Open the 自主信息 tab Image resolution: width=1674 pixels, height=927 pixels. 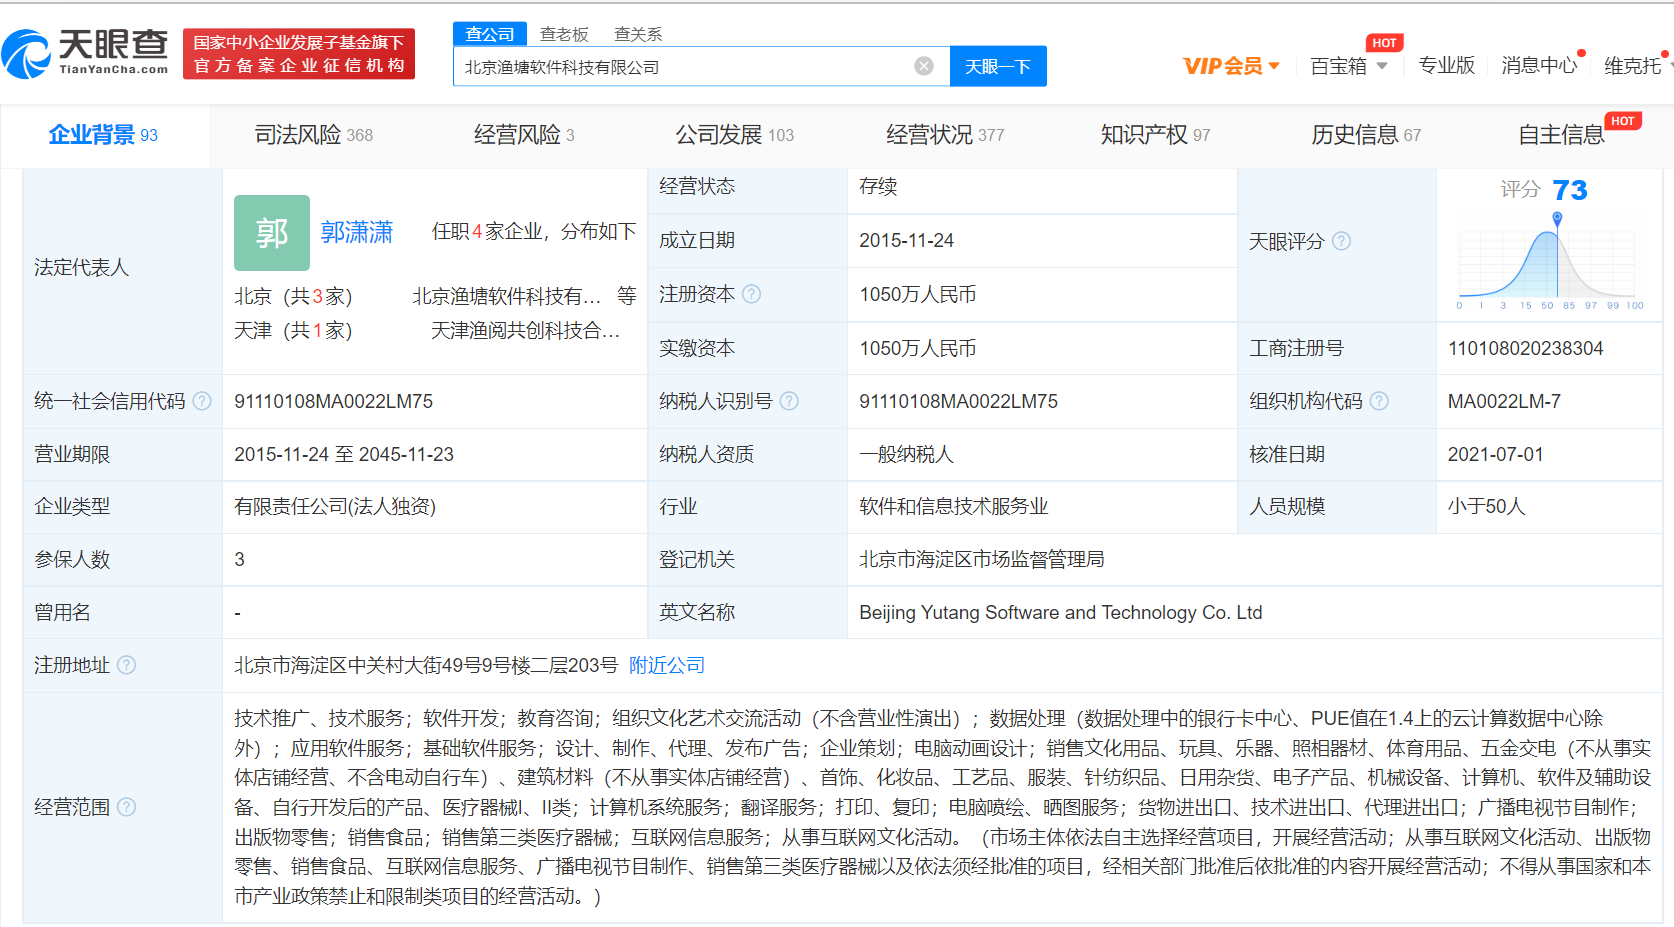pos(1561,135)
